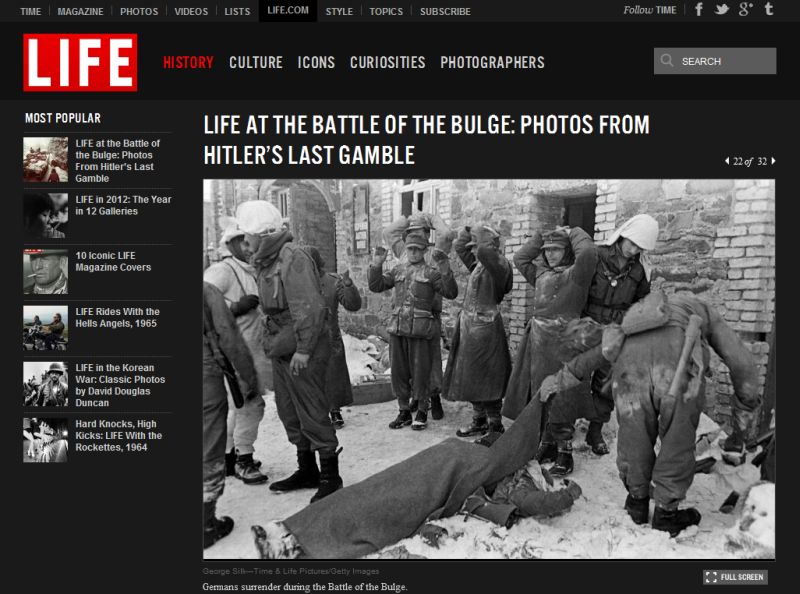Open the Hells Angels 1965 thumbnail

click(x=45, y=328)
